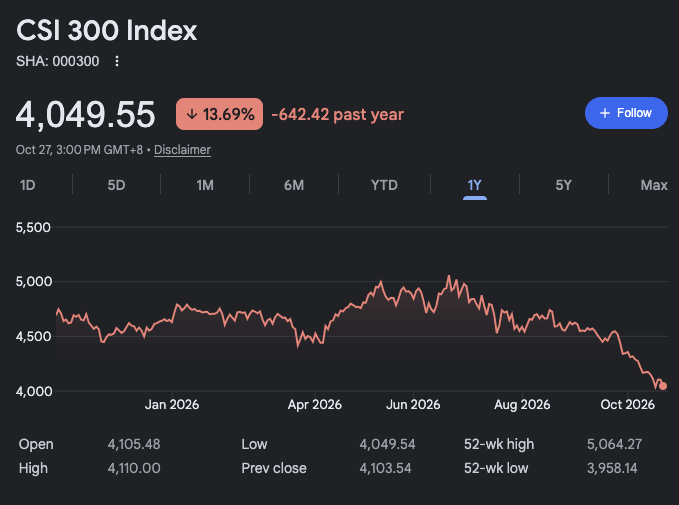Click the end-of-line marker dot on the chart
679x505 pixels.
(x=663, y=386)
